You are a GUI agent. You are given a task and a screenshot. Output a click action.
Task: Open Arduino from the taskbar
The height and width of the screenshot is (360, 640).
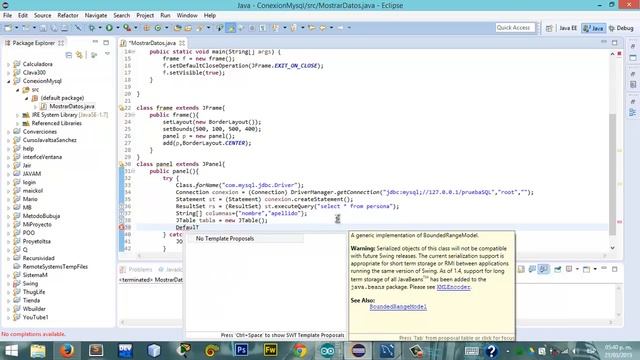point(328,351)
